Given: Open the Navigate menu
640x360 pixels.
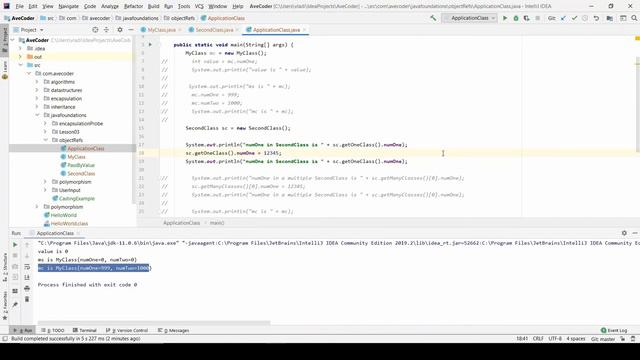Looking at the screenshot, I should click(68, 6).
